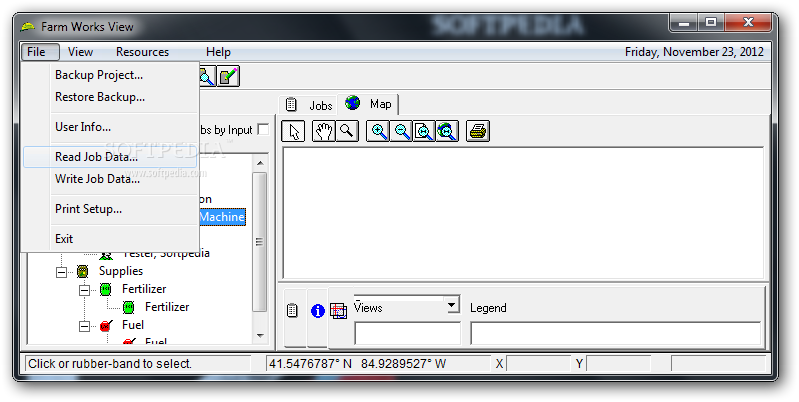Open the View menu
Viewport: 799px width, 402px height.
point(81,52)
